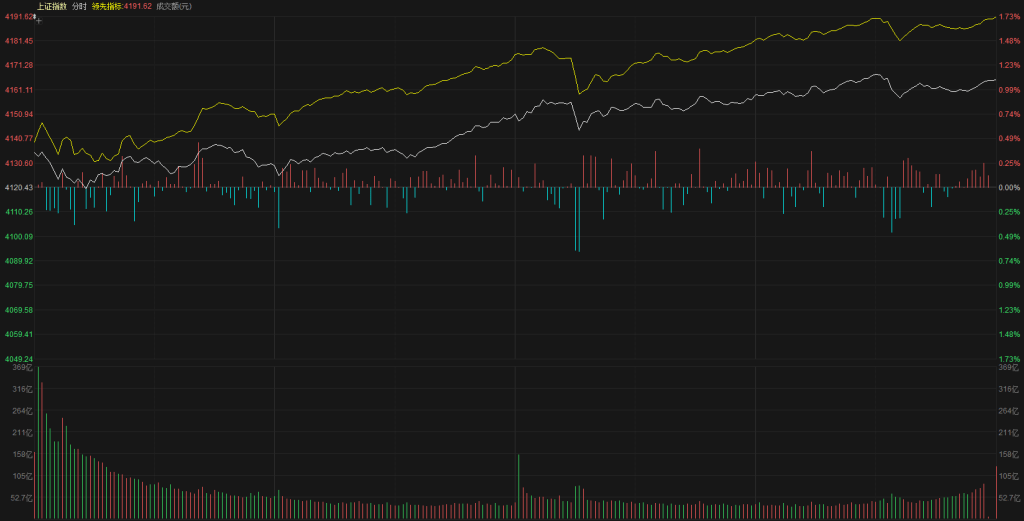Select the green 1.73% label at bottom right
The width and height of the screenshot is (1024, 521).
[x=1009, y=358]
